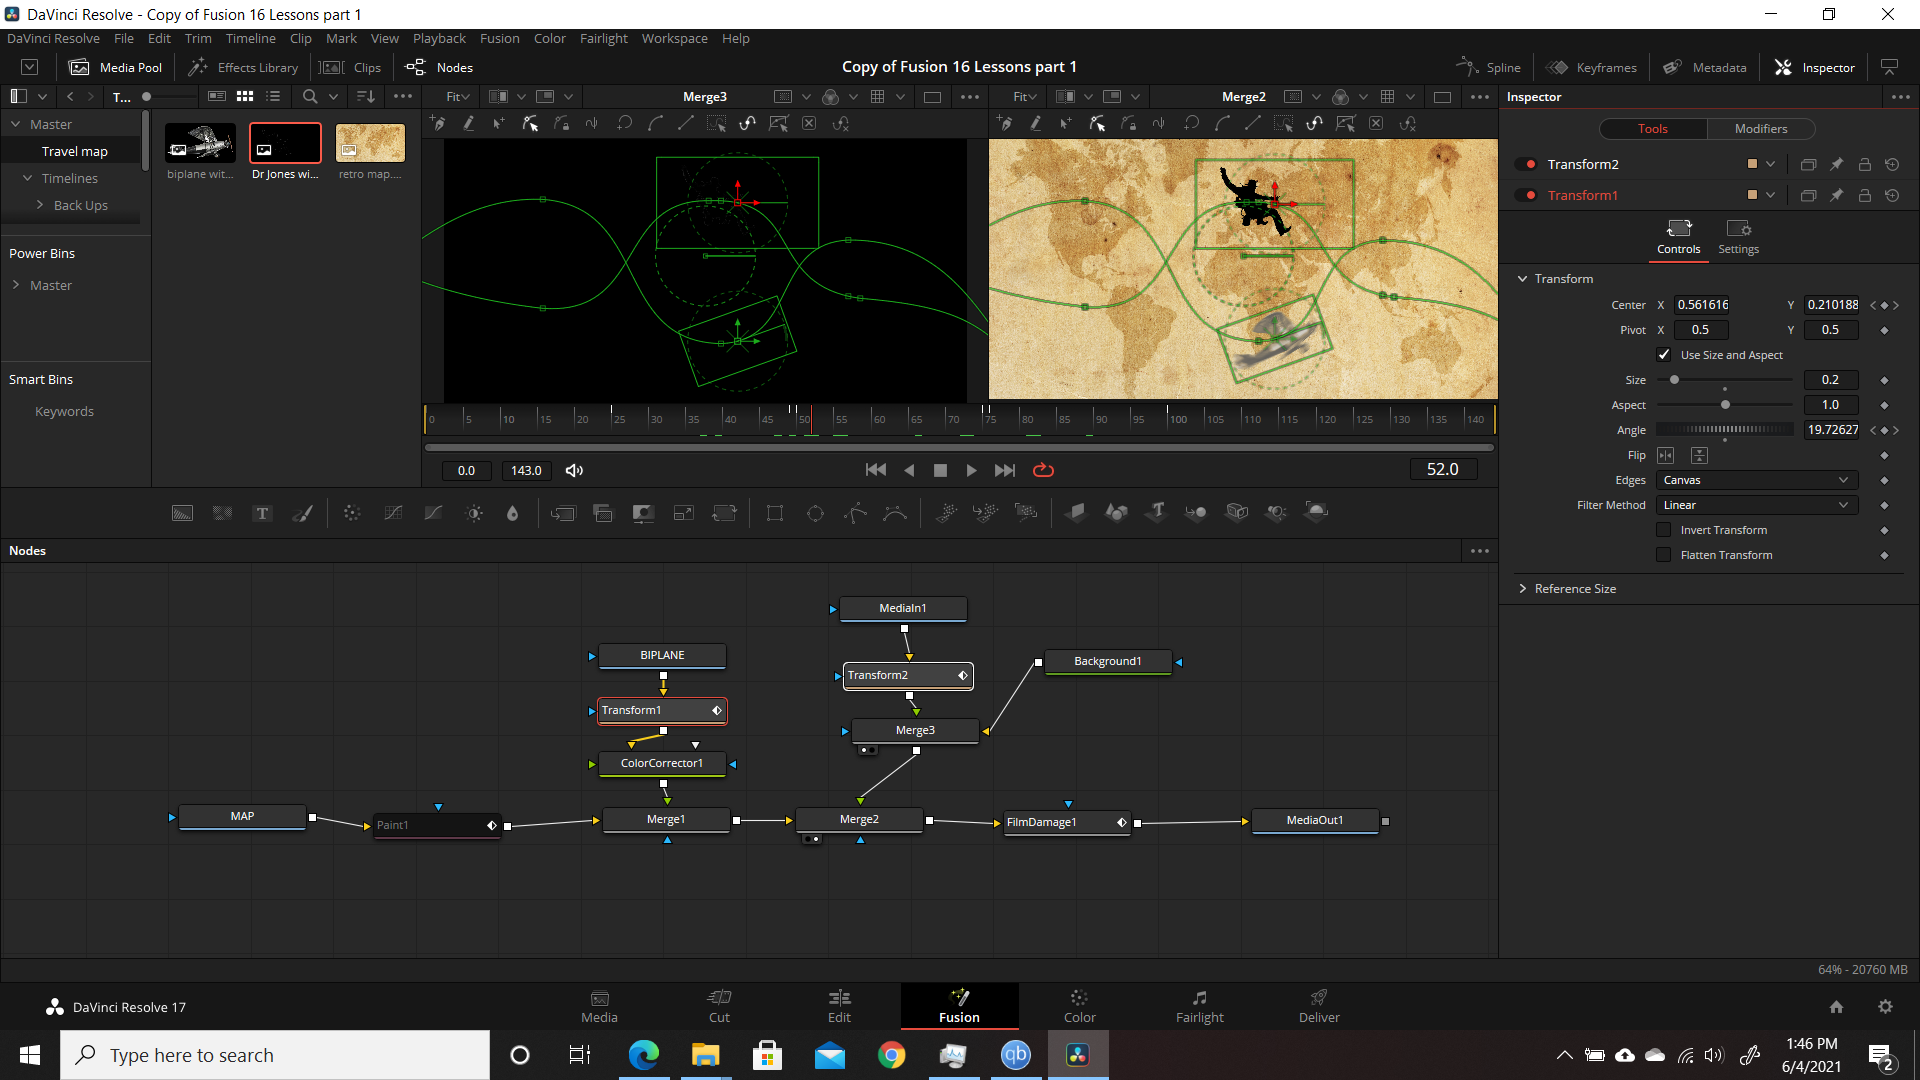Flip horizontally in Transform controls
Screen dimensions: 1920x1080
coord(1665,455)
